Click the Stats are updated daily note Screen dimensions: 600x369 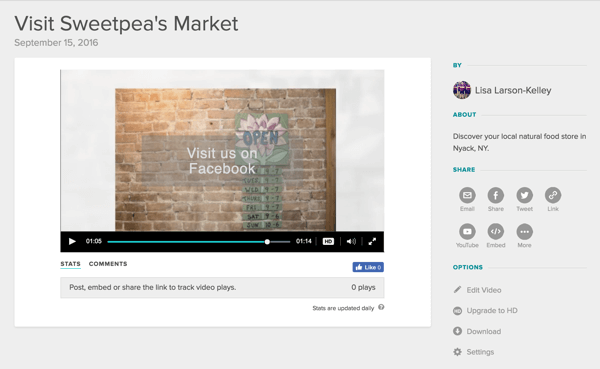click(x=343, y=308)
